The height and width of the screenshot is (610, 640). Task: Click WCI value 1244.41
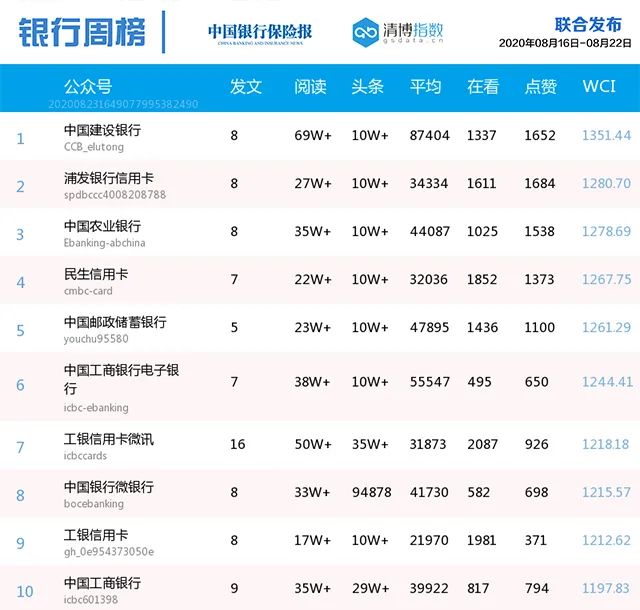(607, 382)
